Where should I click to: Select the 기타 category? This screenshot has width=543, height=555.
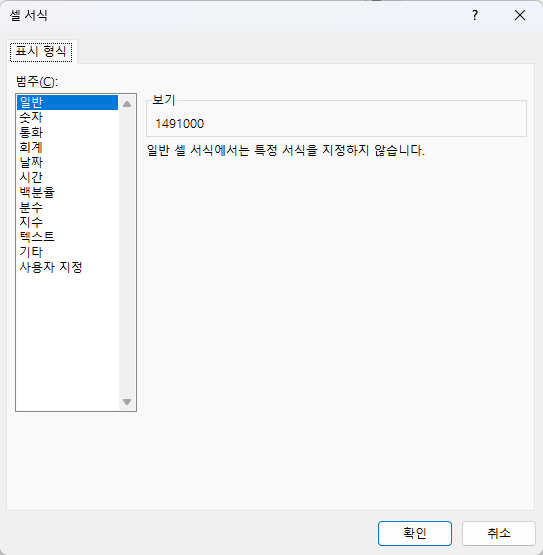pos(67,252)
